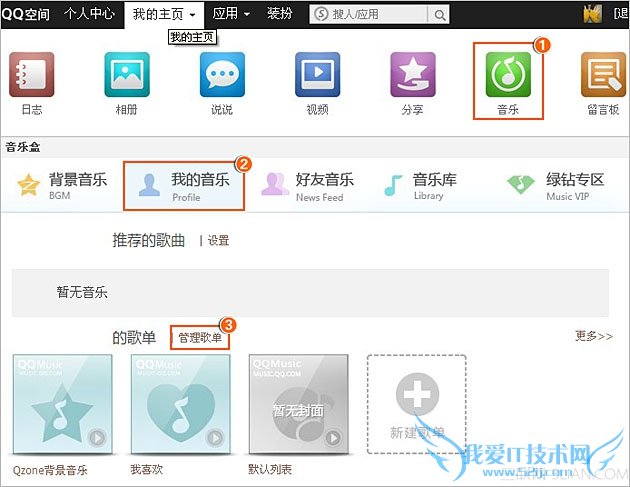Open the 设置 link beside 推荐的歌曲
630x487 pixels.
click(218, 240)
